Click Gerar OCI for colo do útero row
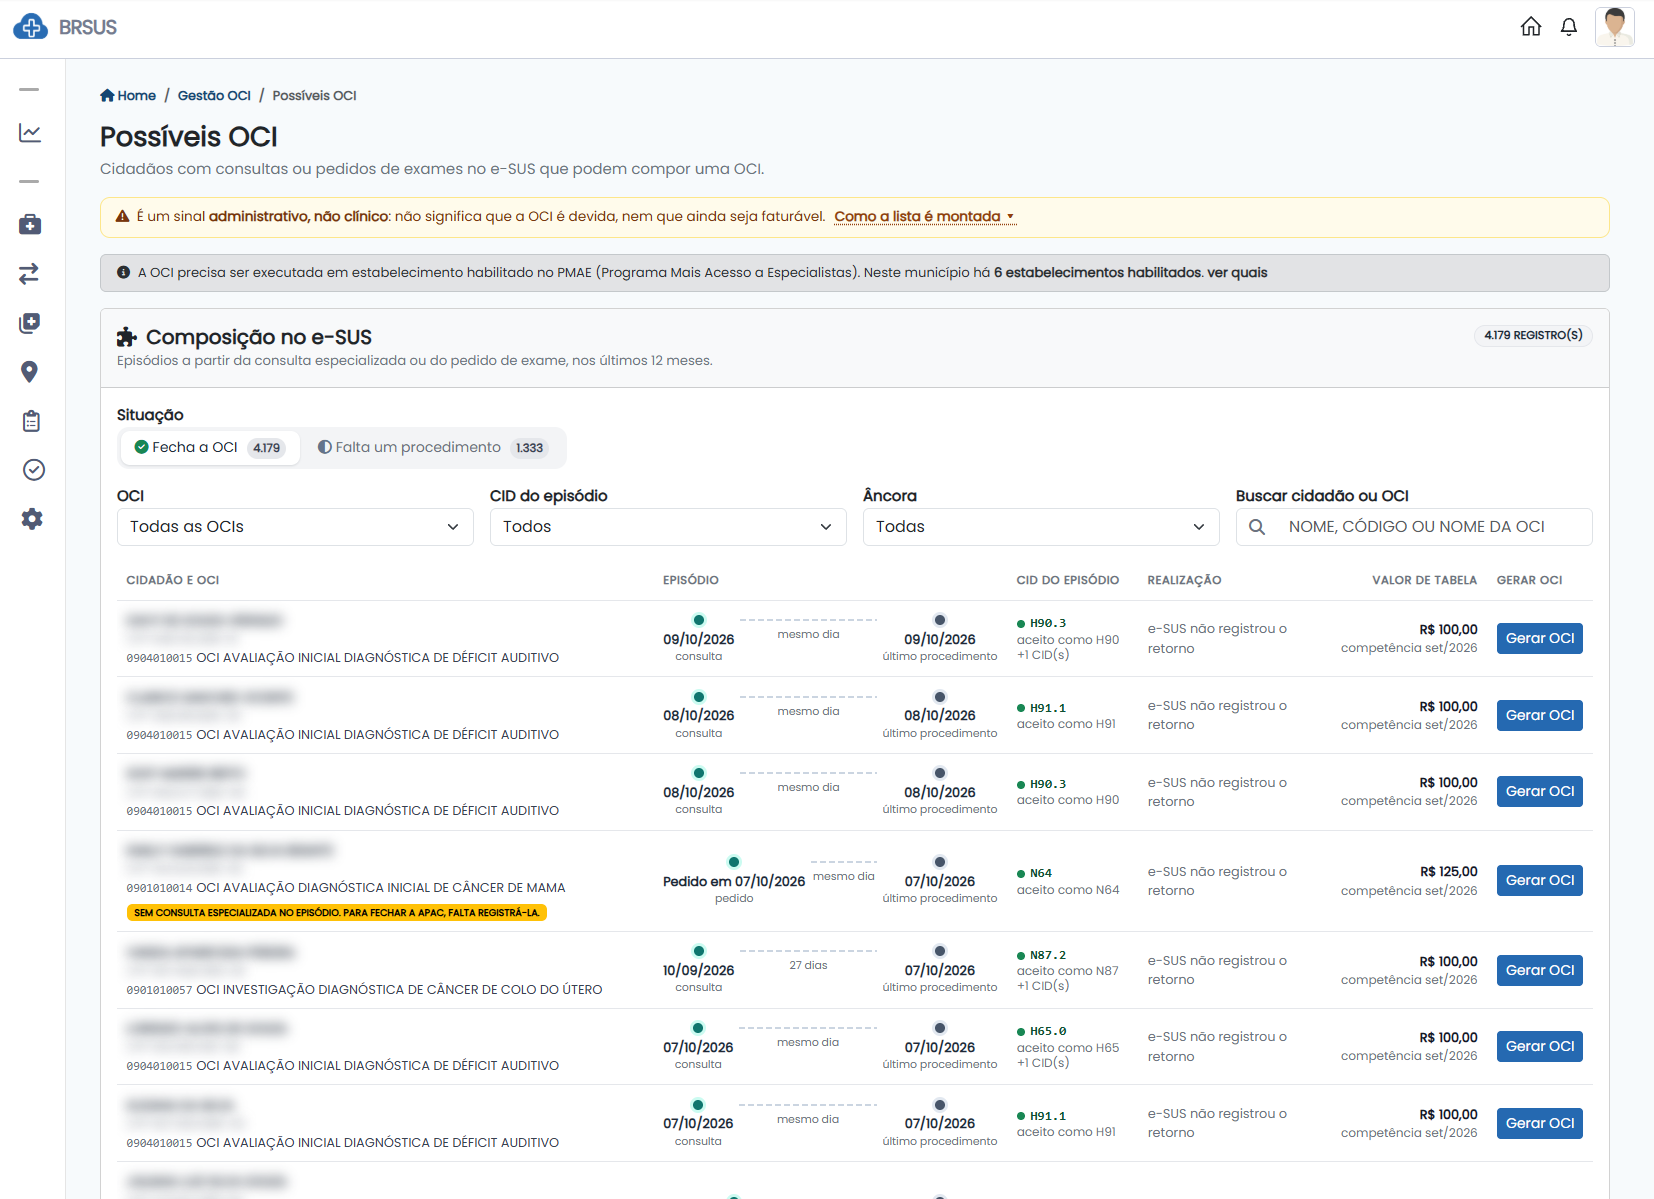This screenshot has width=1654, height=1199. (x=1540, y=970)
